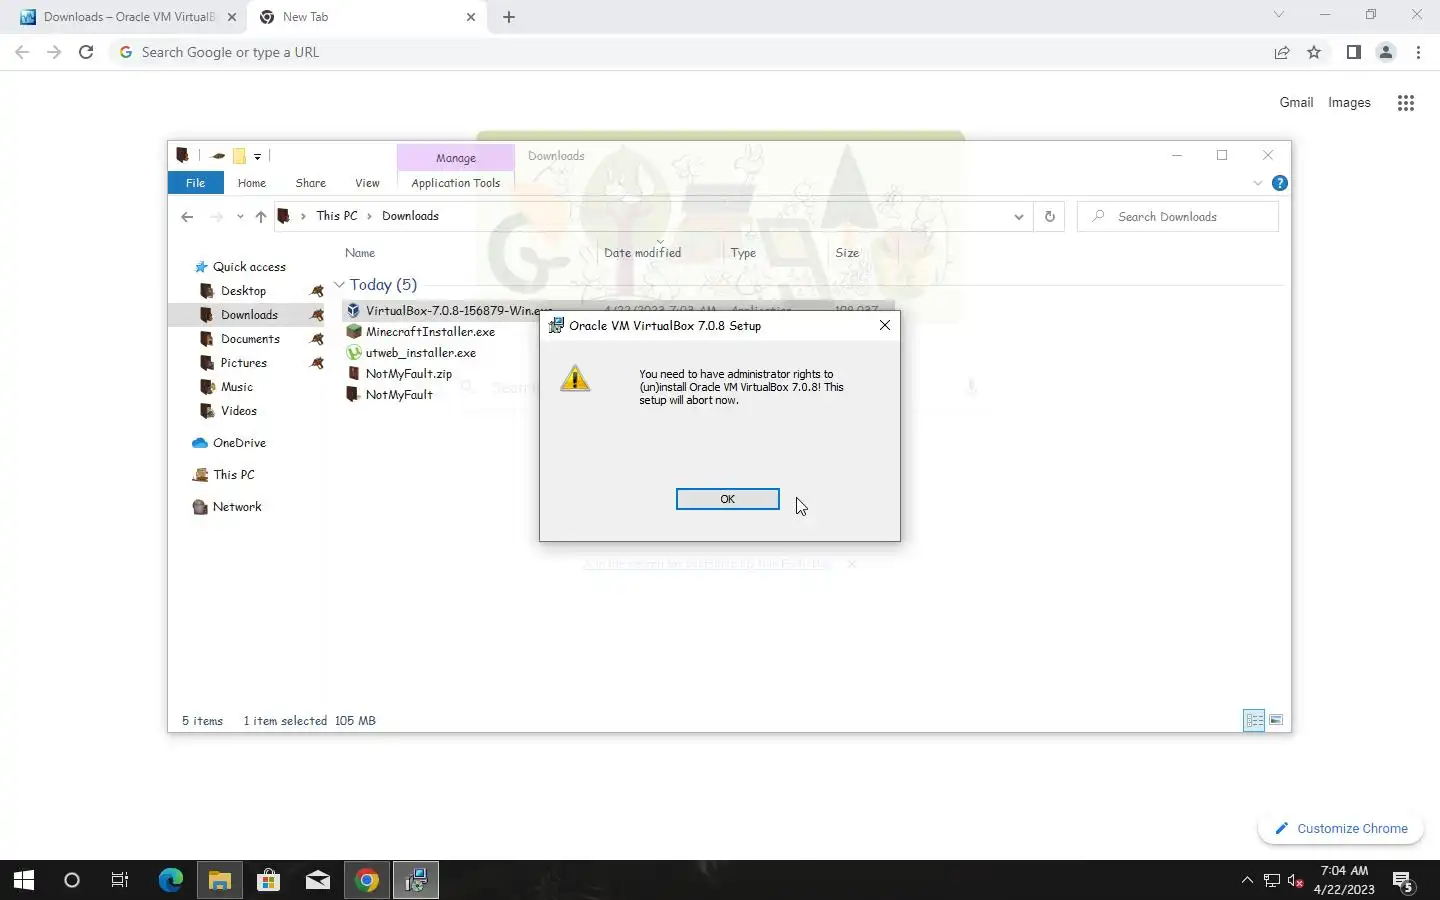This screenshot has height=900, width=1440.
Task: Open the View ribbon tab
Action: point(367,183)
